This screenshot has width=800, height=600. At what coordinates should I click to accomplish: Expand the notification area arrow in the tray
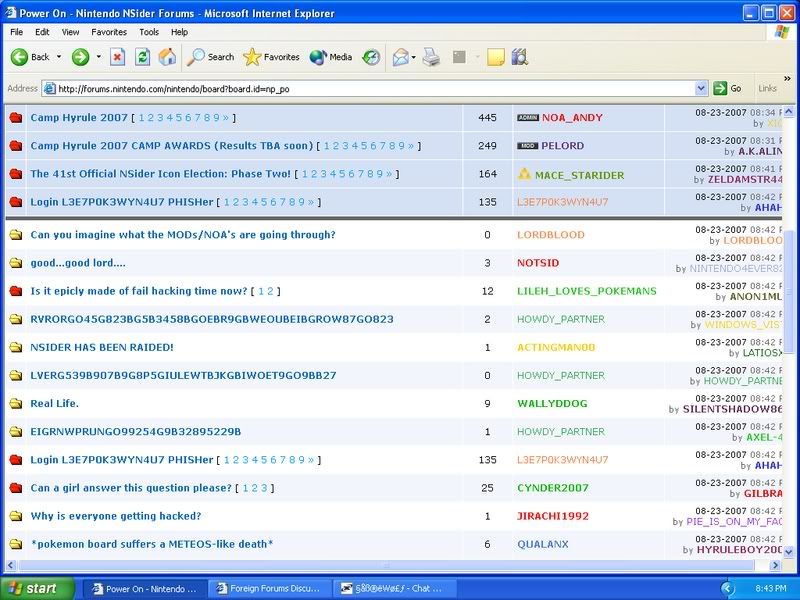tap(728, 588)
